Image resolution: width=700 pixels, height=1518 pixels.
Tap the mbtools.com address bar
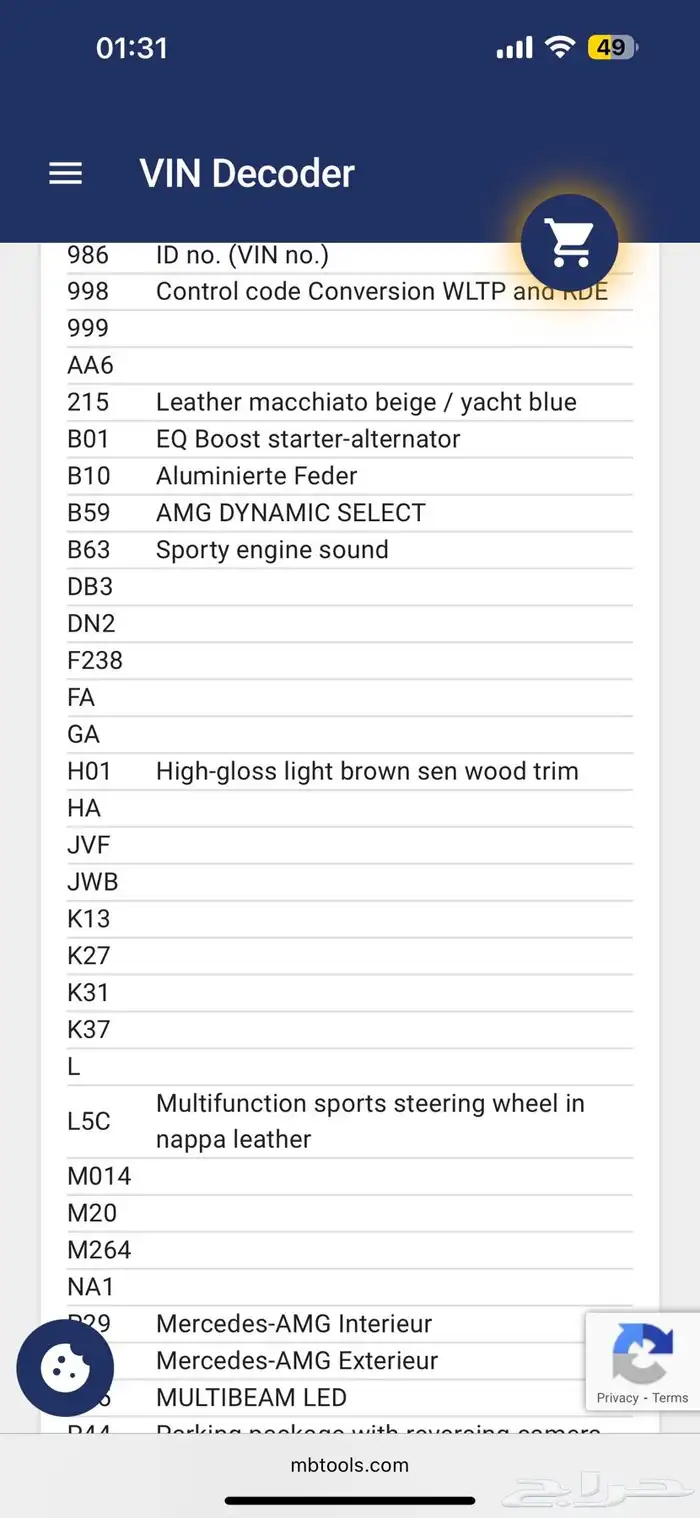click(x=350, y=1465)
